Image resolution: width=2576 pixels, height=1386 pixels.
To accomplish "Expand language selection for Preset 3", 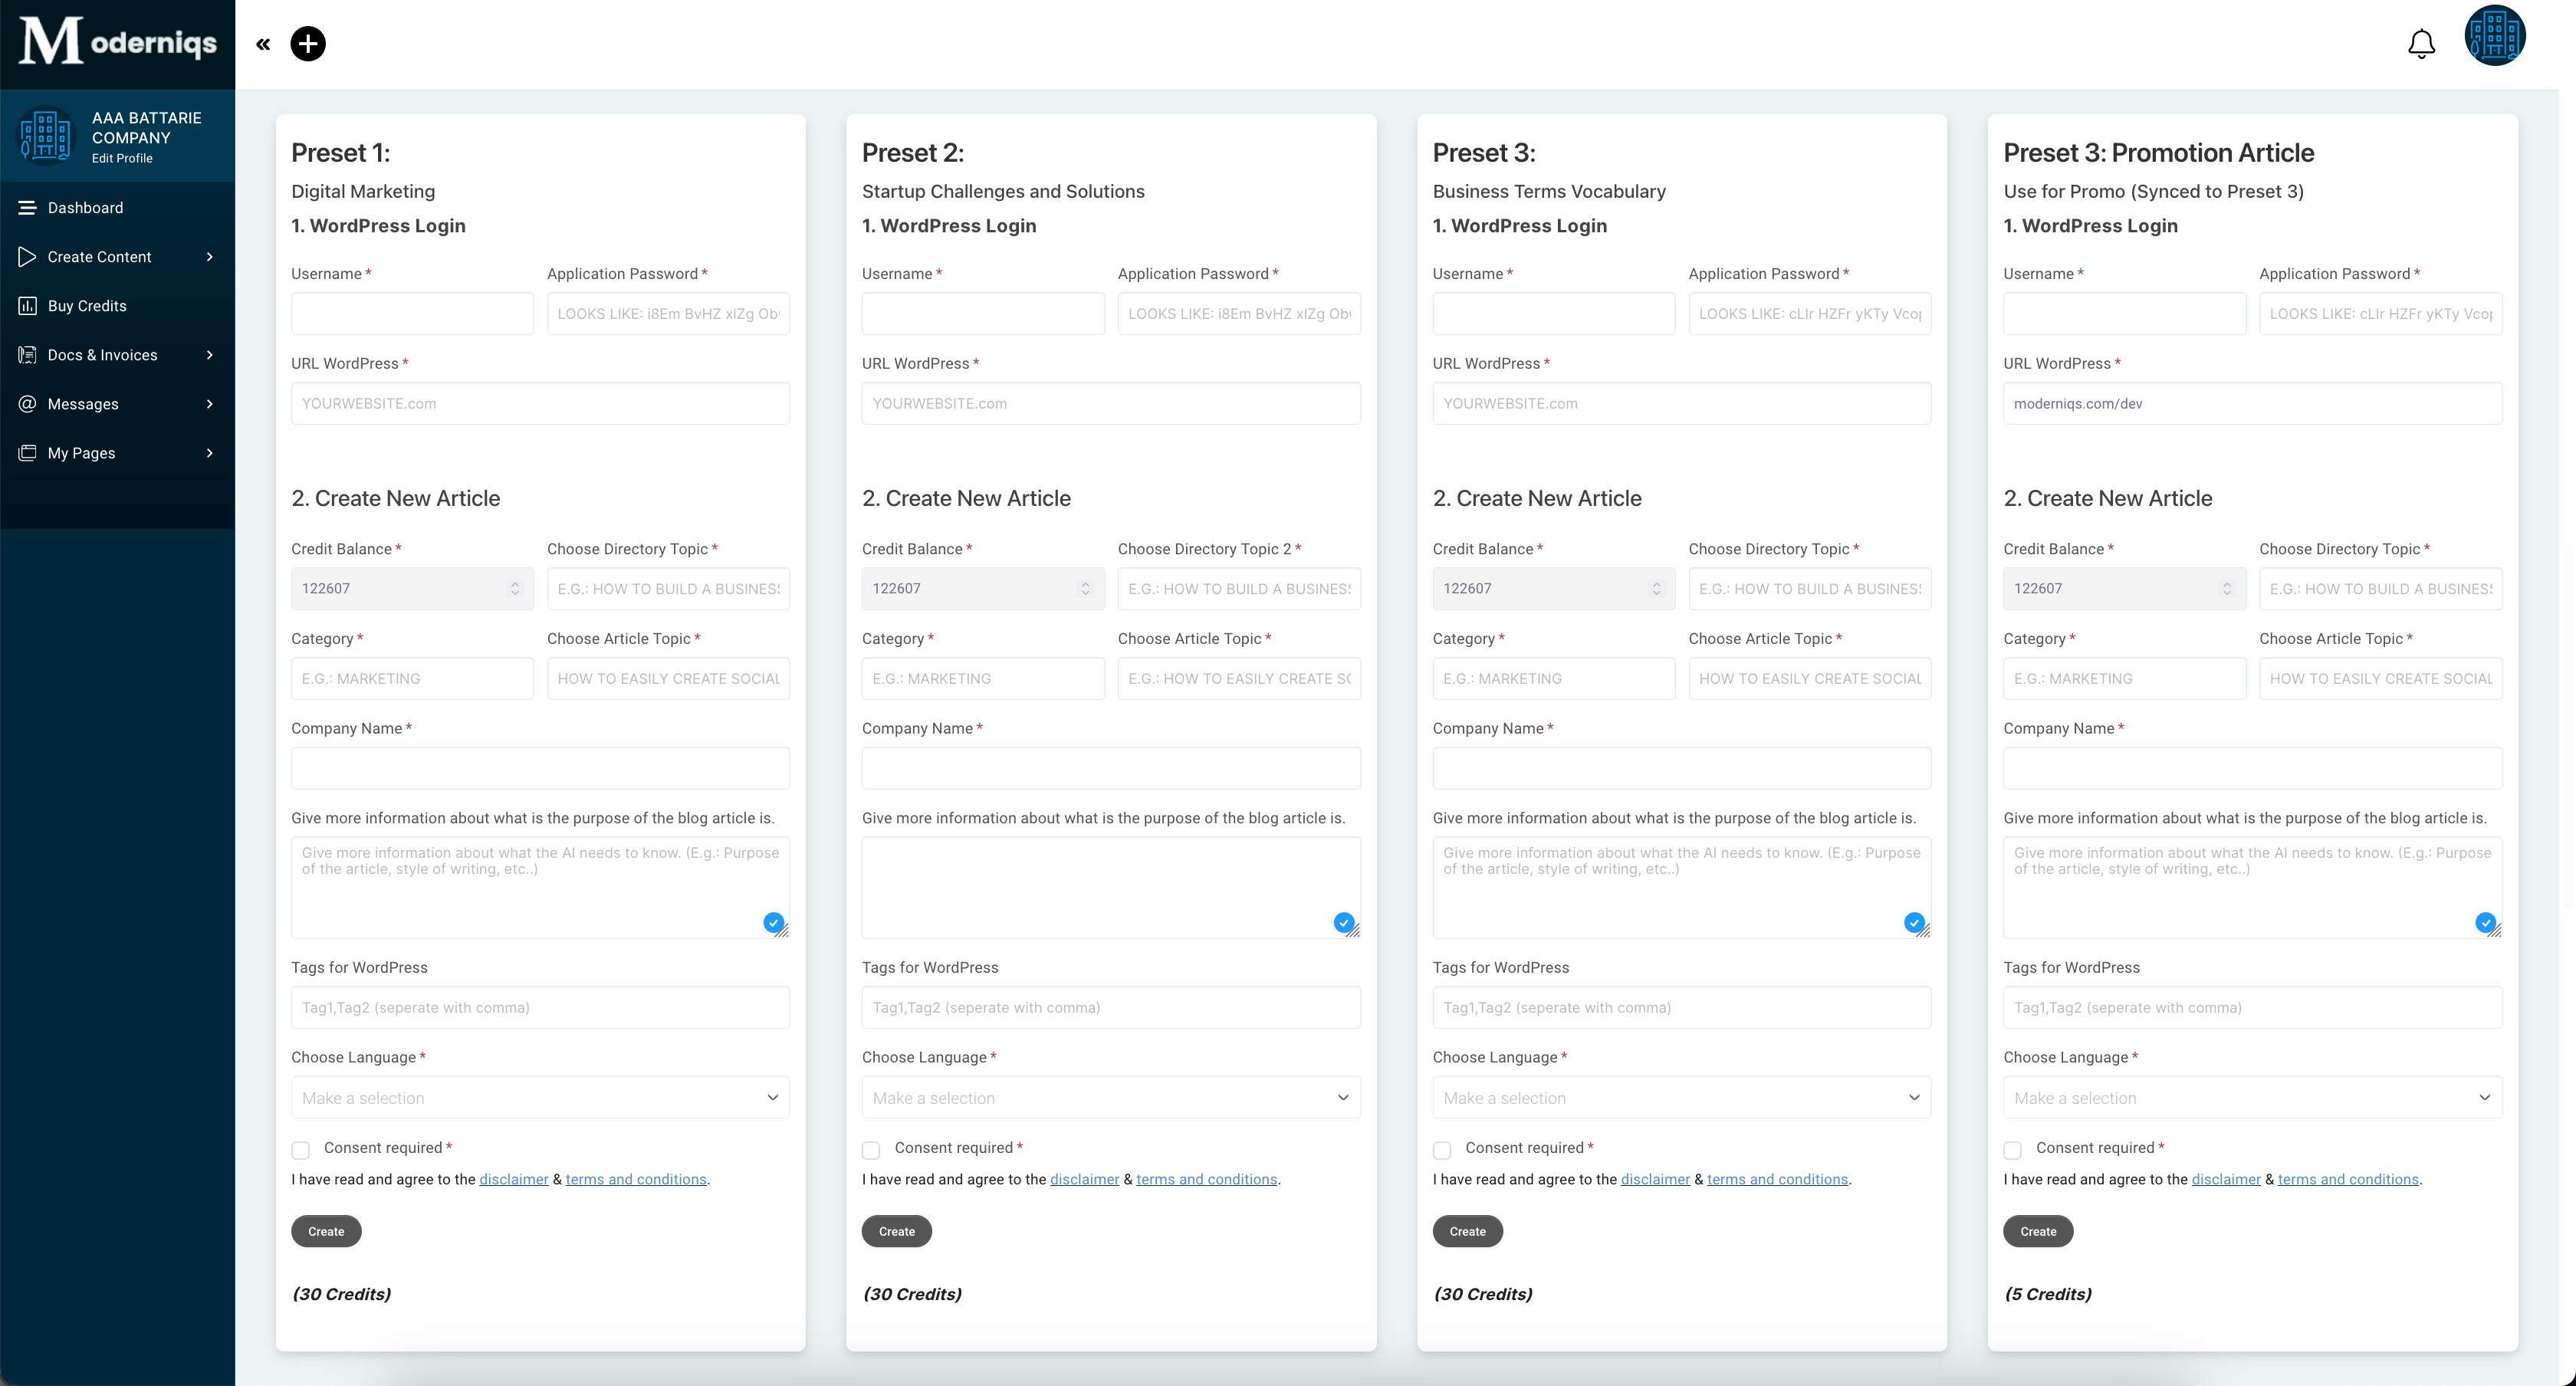I will pos(1680,1097).
